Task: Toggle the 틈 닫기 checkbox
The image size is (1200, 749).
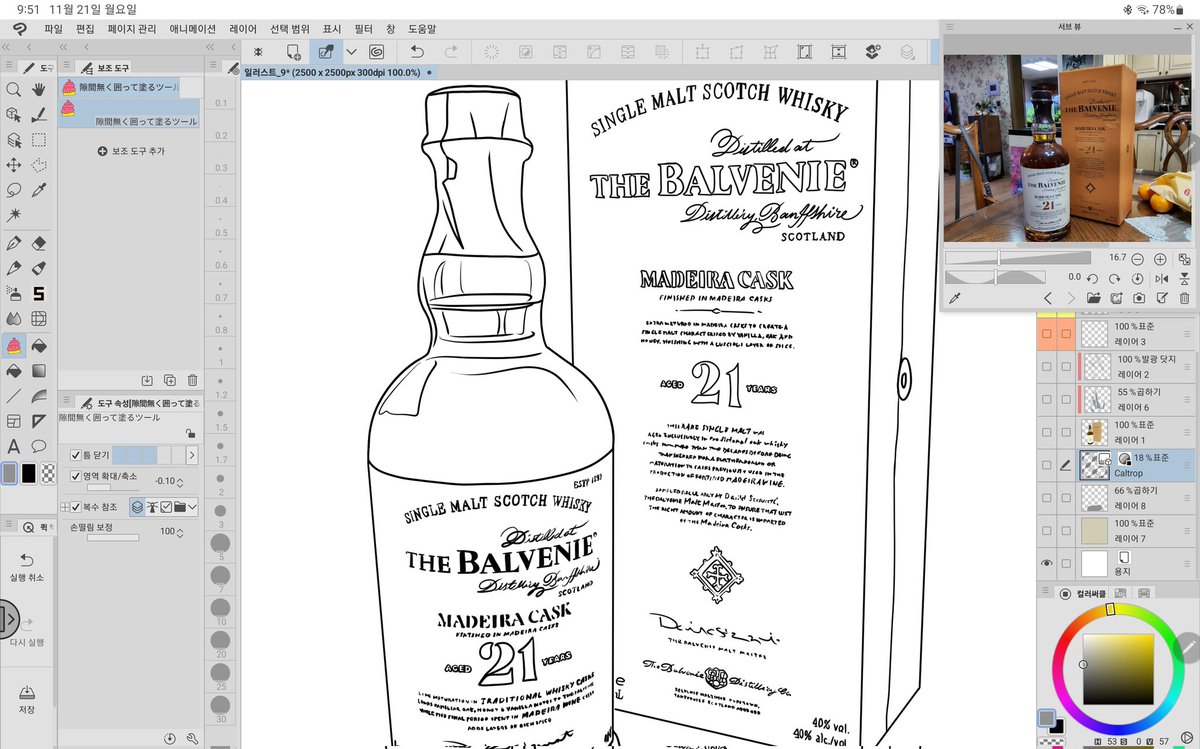Action: point(75,455)
